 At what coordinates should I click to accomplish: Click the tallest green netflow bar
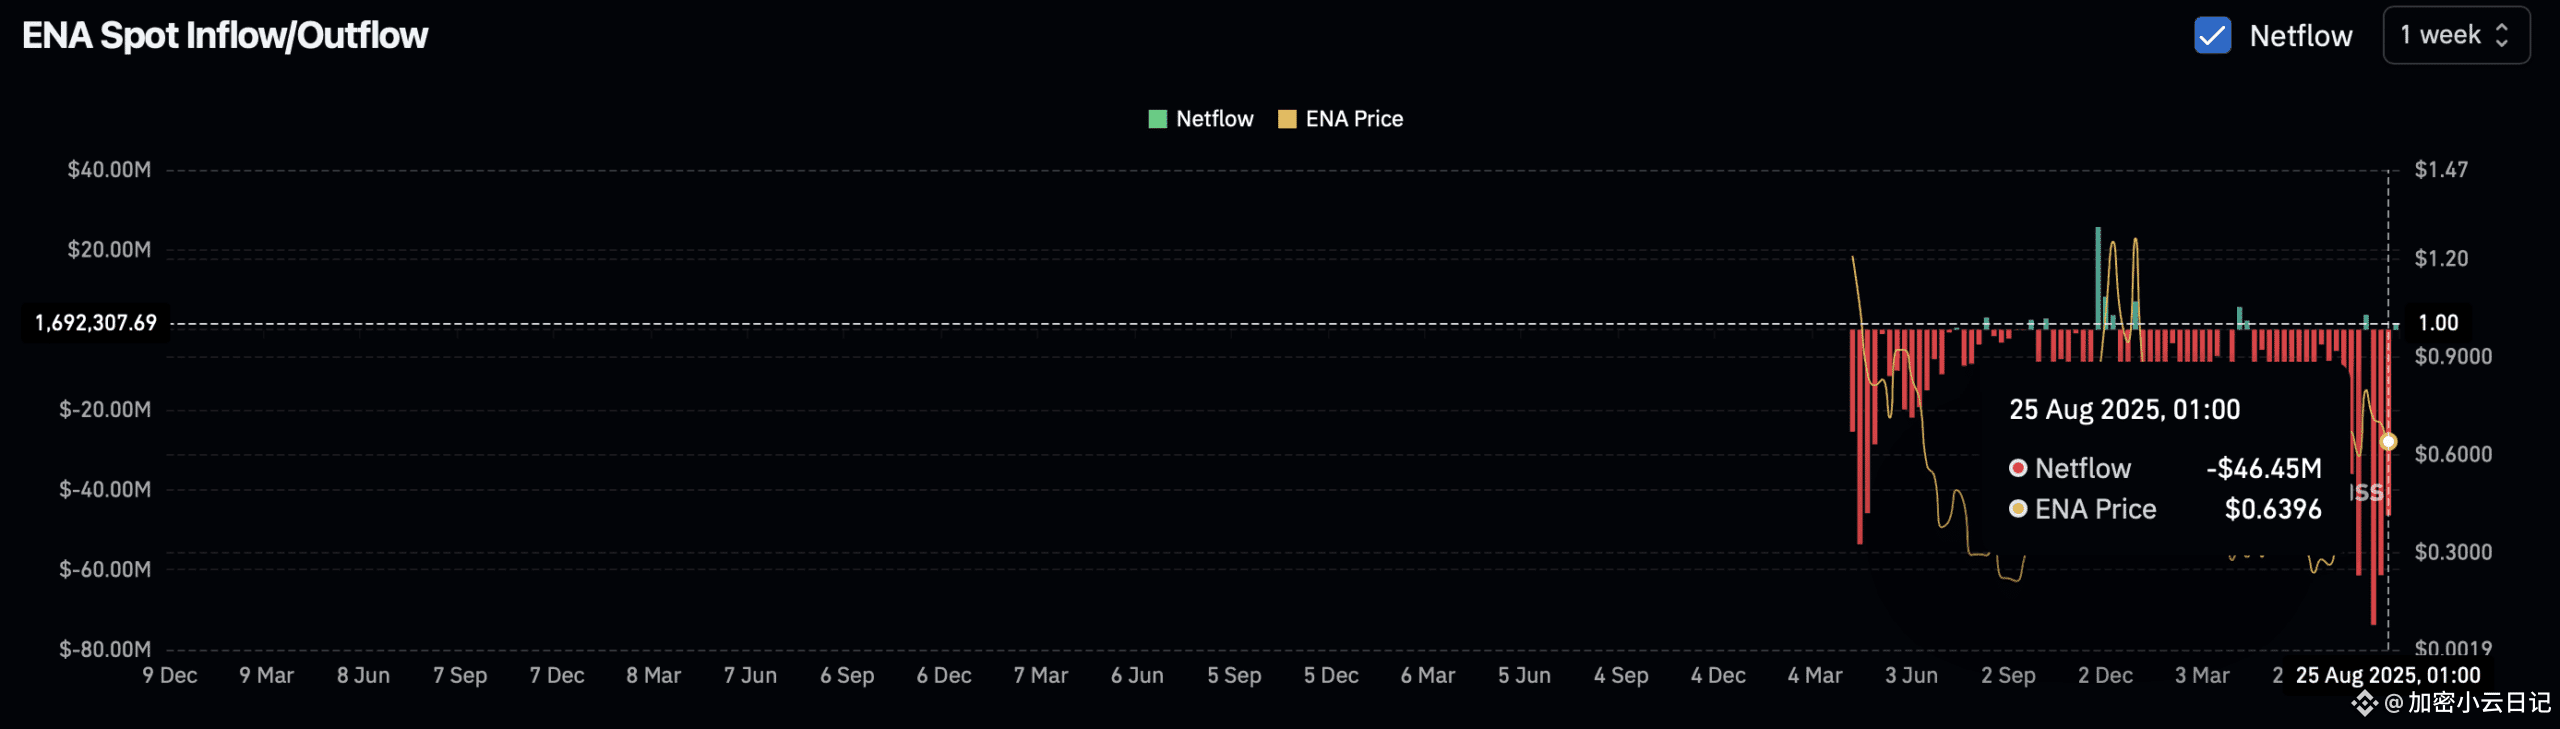click(2098, 276)
